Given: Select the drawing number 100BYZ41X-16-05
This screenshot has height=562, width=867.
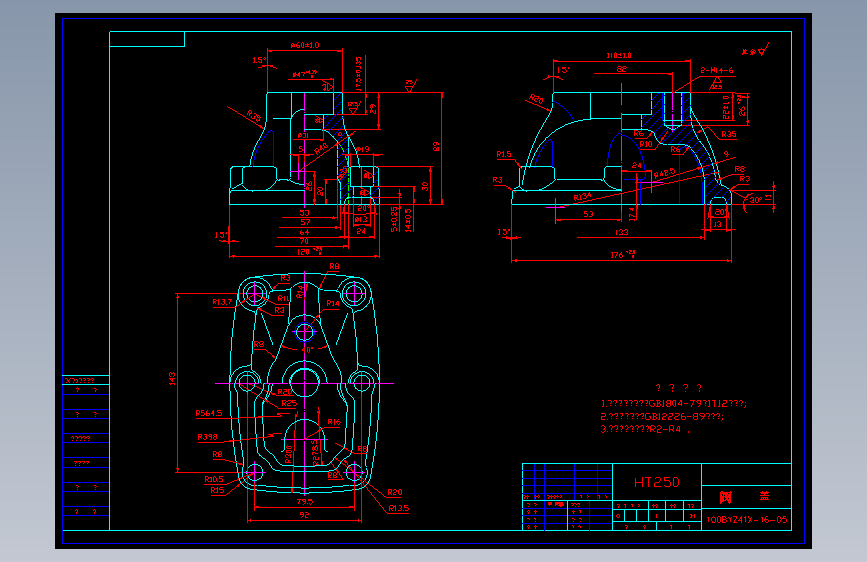Looking at the screenshot, I should coord(746,520).
